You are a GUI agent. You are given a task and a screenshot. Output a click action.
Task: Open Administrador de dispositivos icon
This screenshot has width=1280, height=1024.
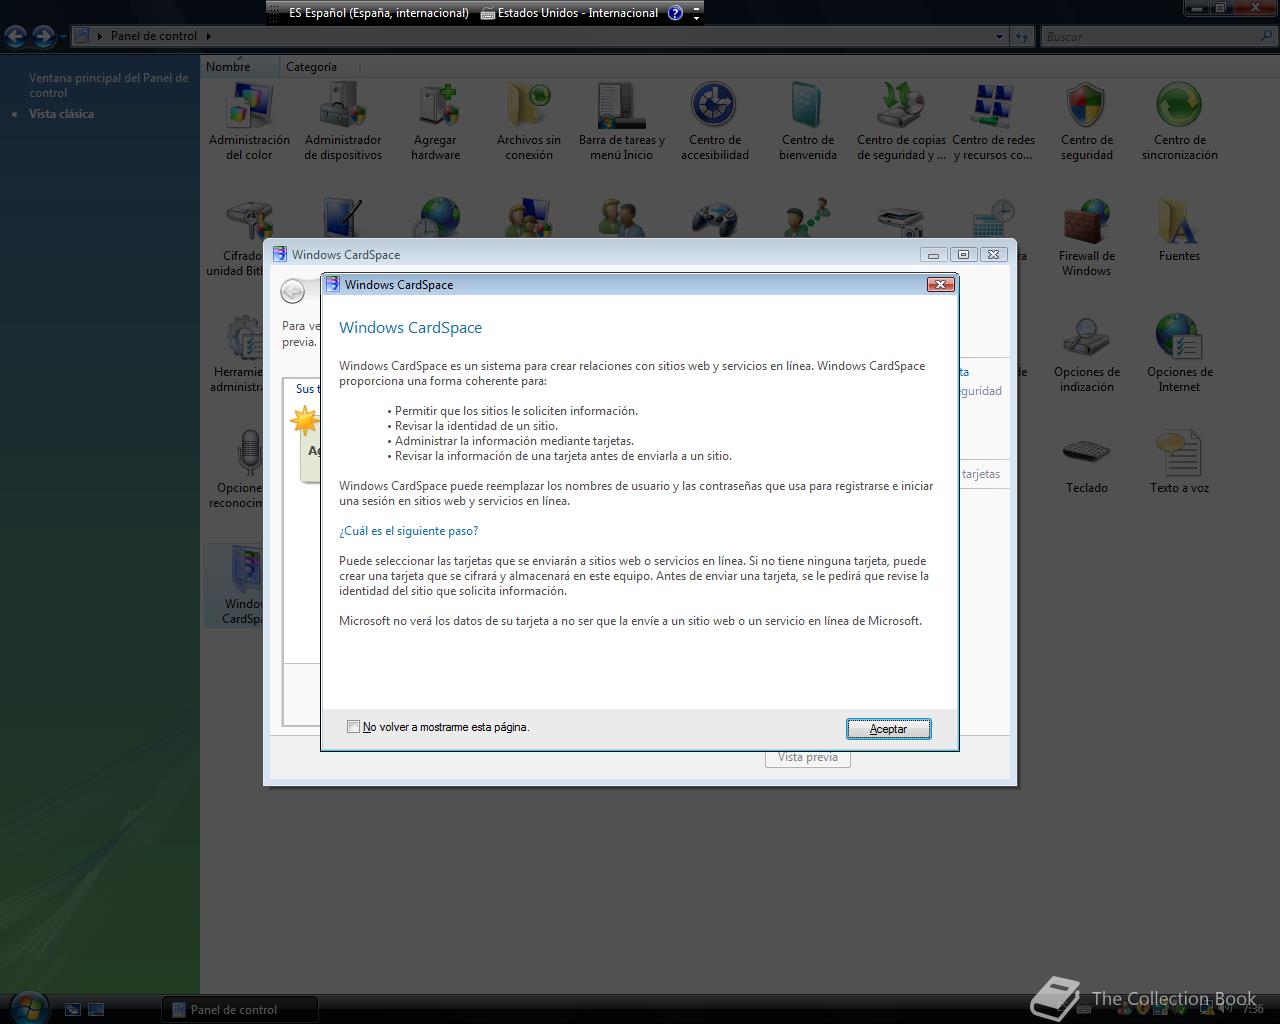[343, 122]
